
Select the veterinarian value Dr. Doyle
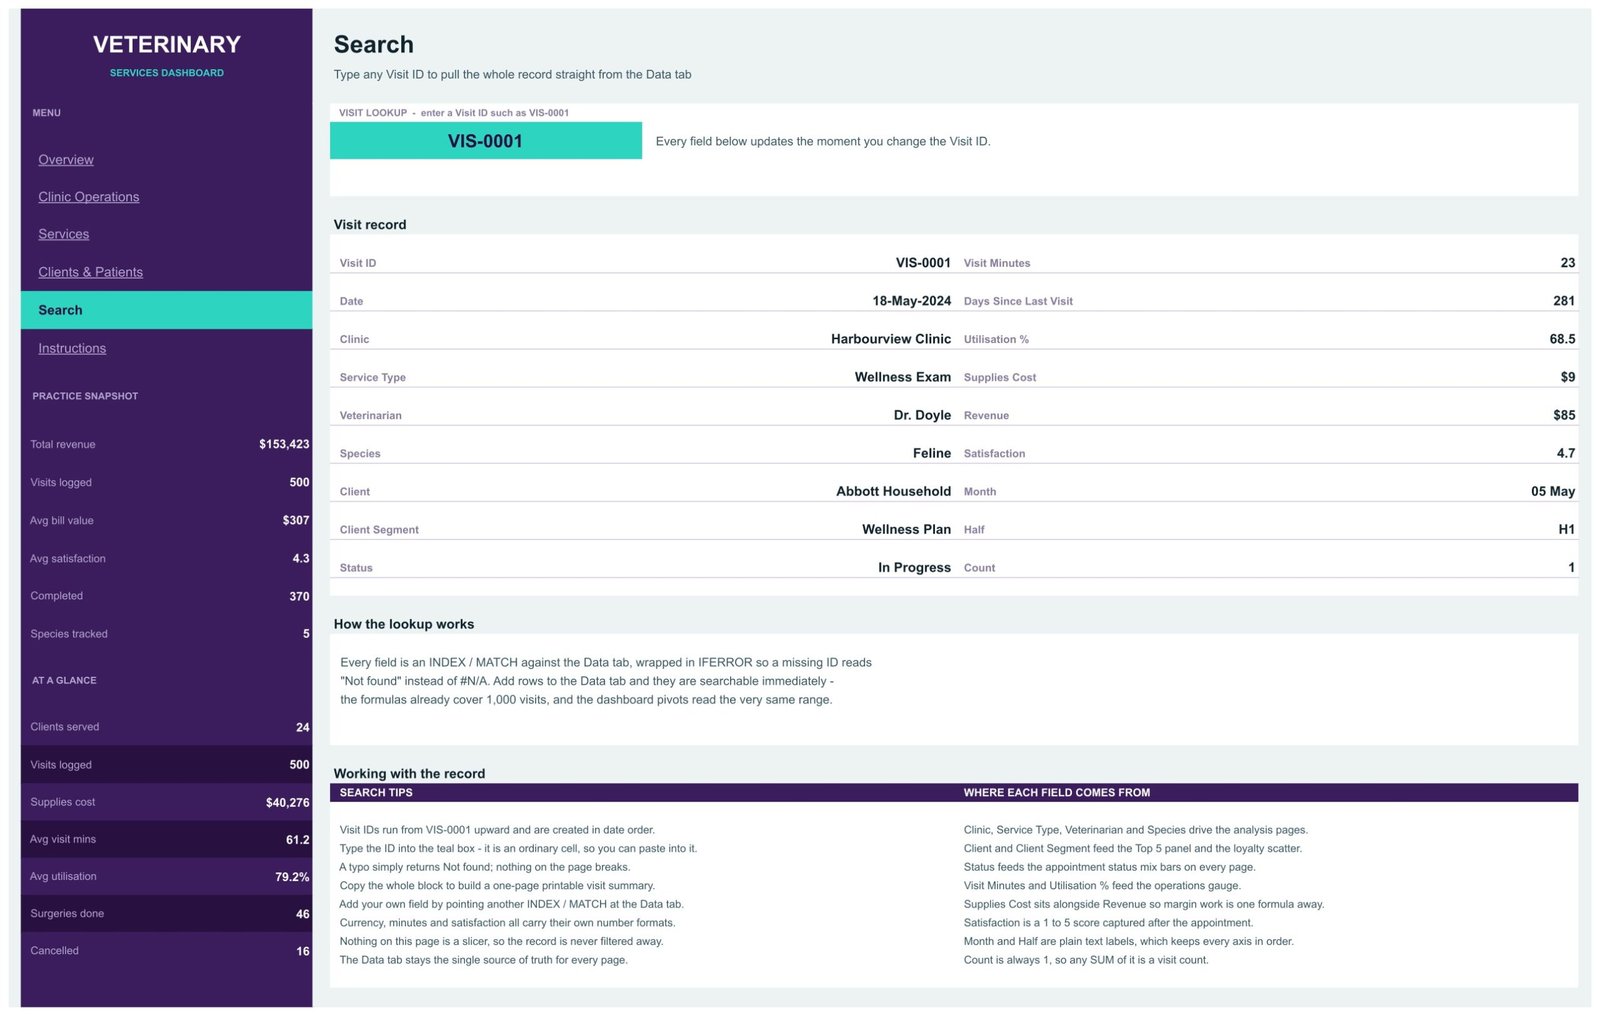(x=922, y=415)
